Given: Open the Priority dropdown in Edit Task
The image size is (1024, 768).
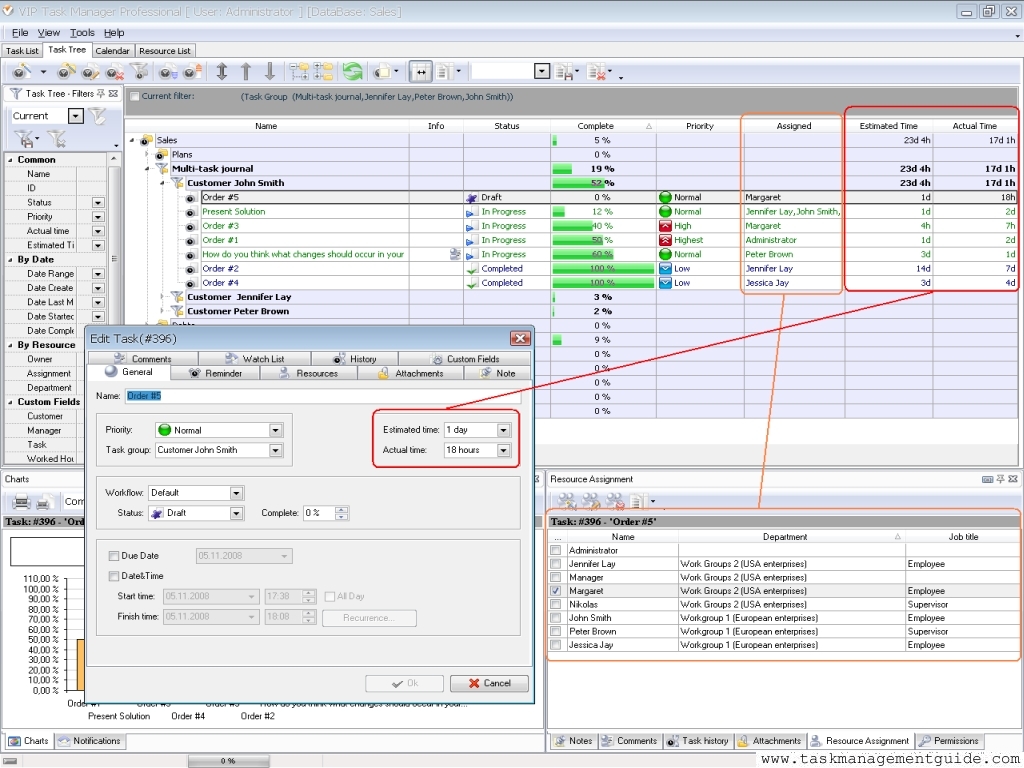Looking at the screenshot, I should tap(276, 430).
